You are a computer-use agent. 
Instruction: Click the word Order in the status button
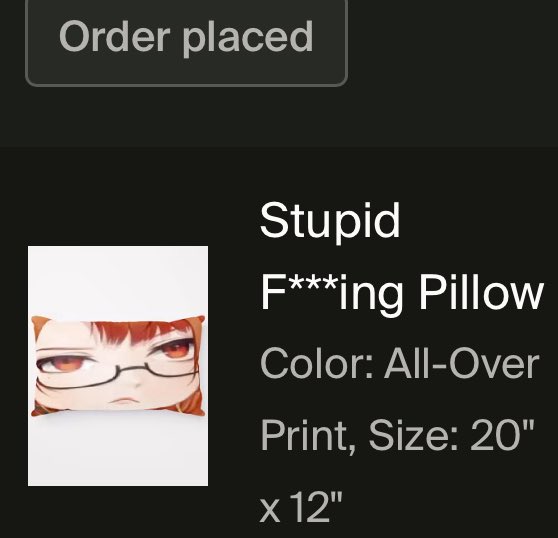tap(114, 36)
